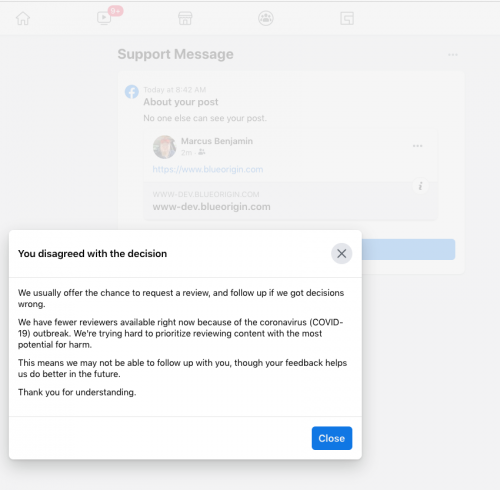Click the Facebook logo beside the message

(132, 91)
